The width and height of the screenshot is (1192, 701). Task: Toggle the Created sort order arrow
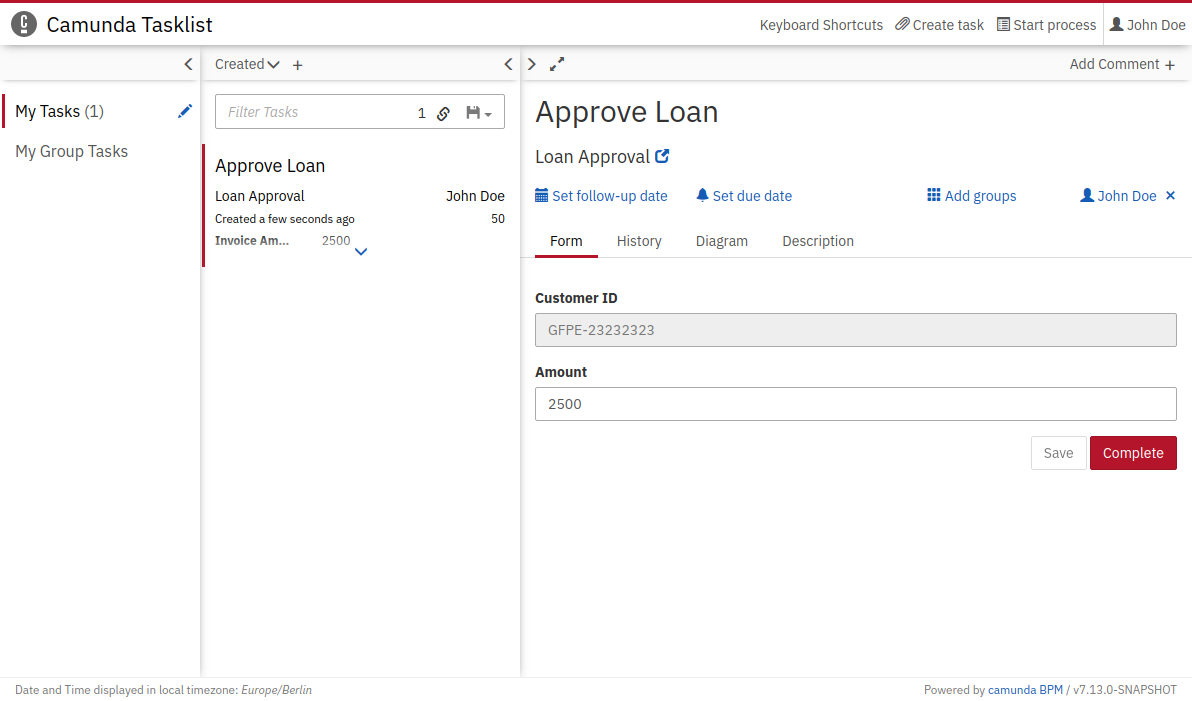[273, 65]
